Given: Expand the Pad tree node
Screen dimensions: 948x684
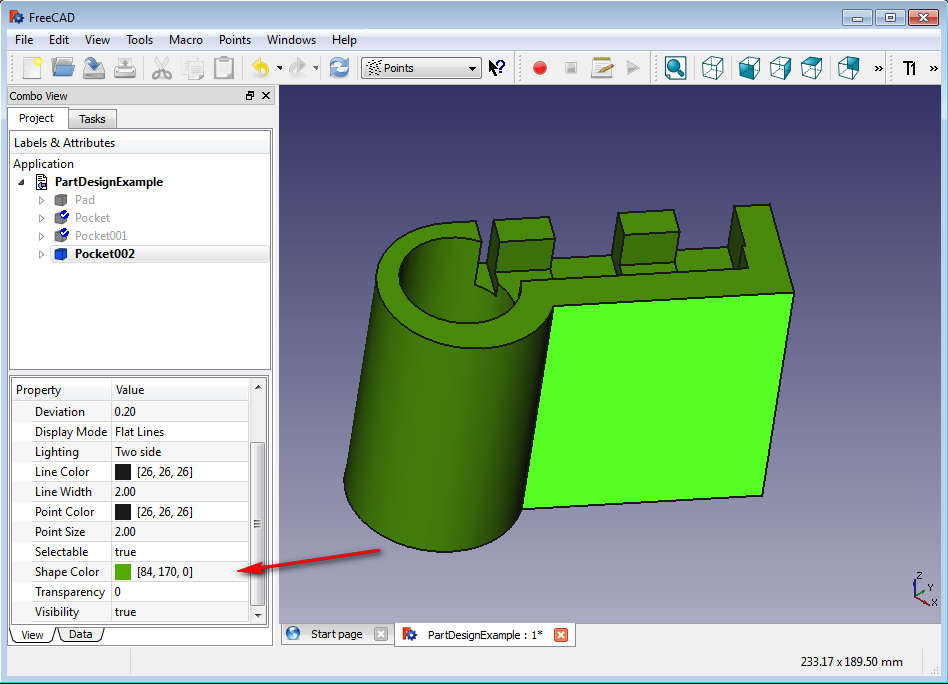Looking at the screenshot, I should point(42,200).
